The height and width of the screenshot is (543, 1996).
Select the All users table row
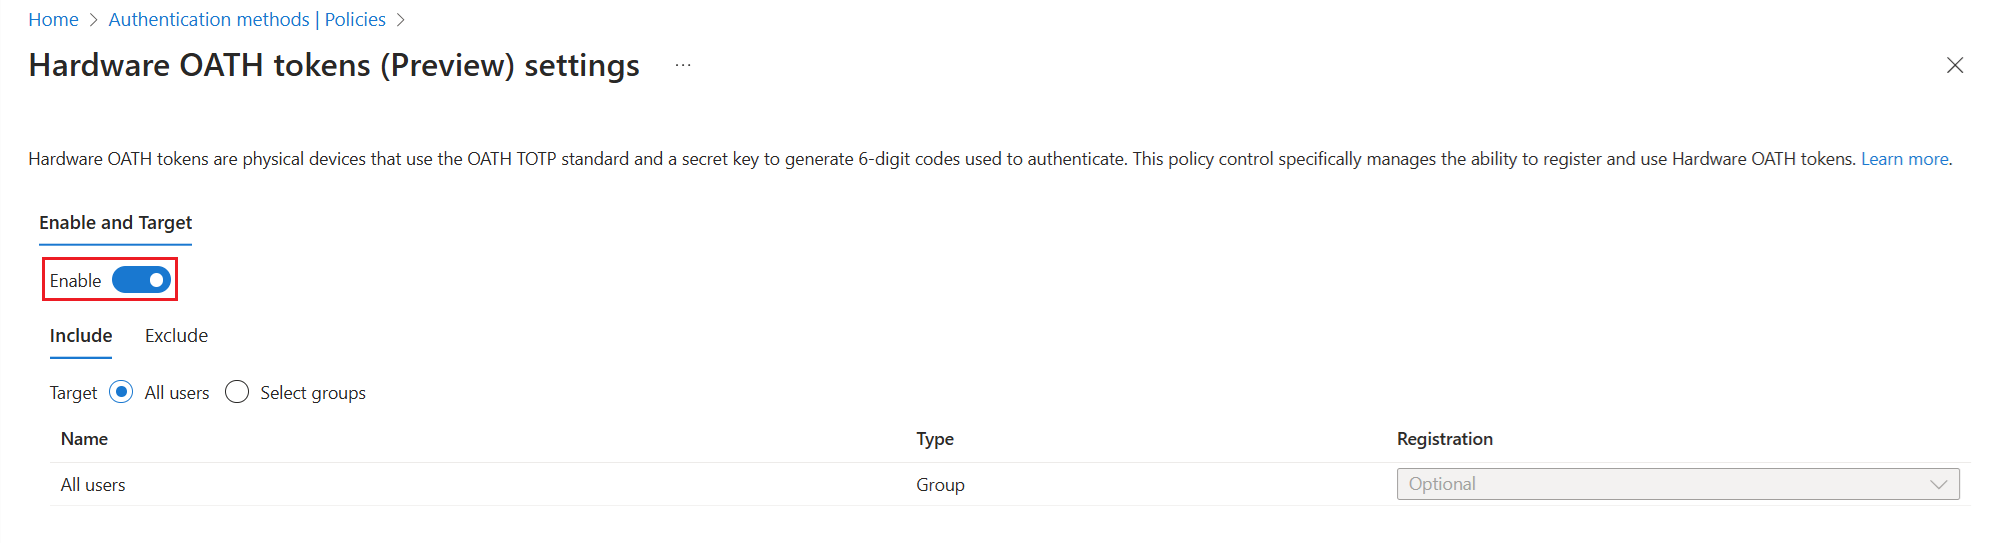point(93,485)
